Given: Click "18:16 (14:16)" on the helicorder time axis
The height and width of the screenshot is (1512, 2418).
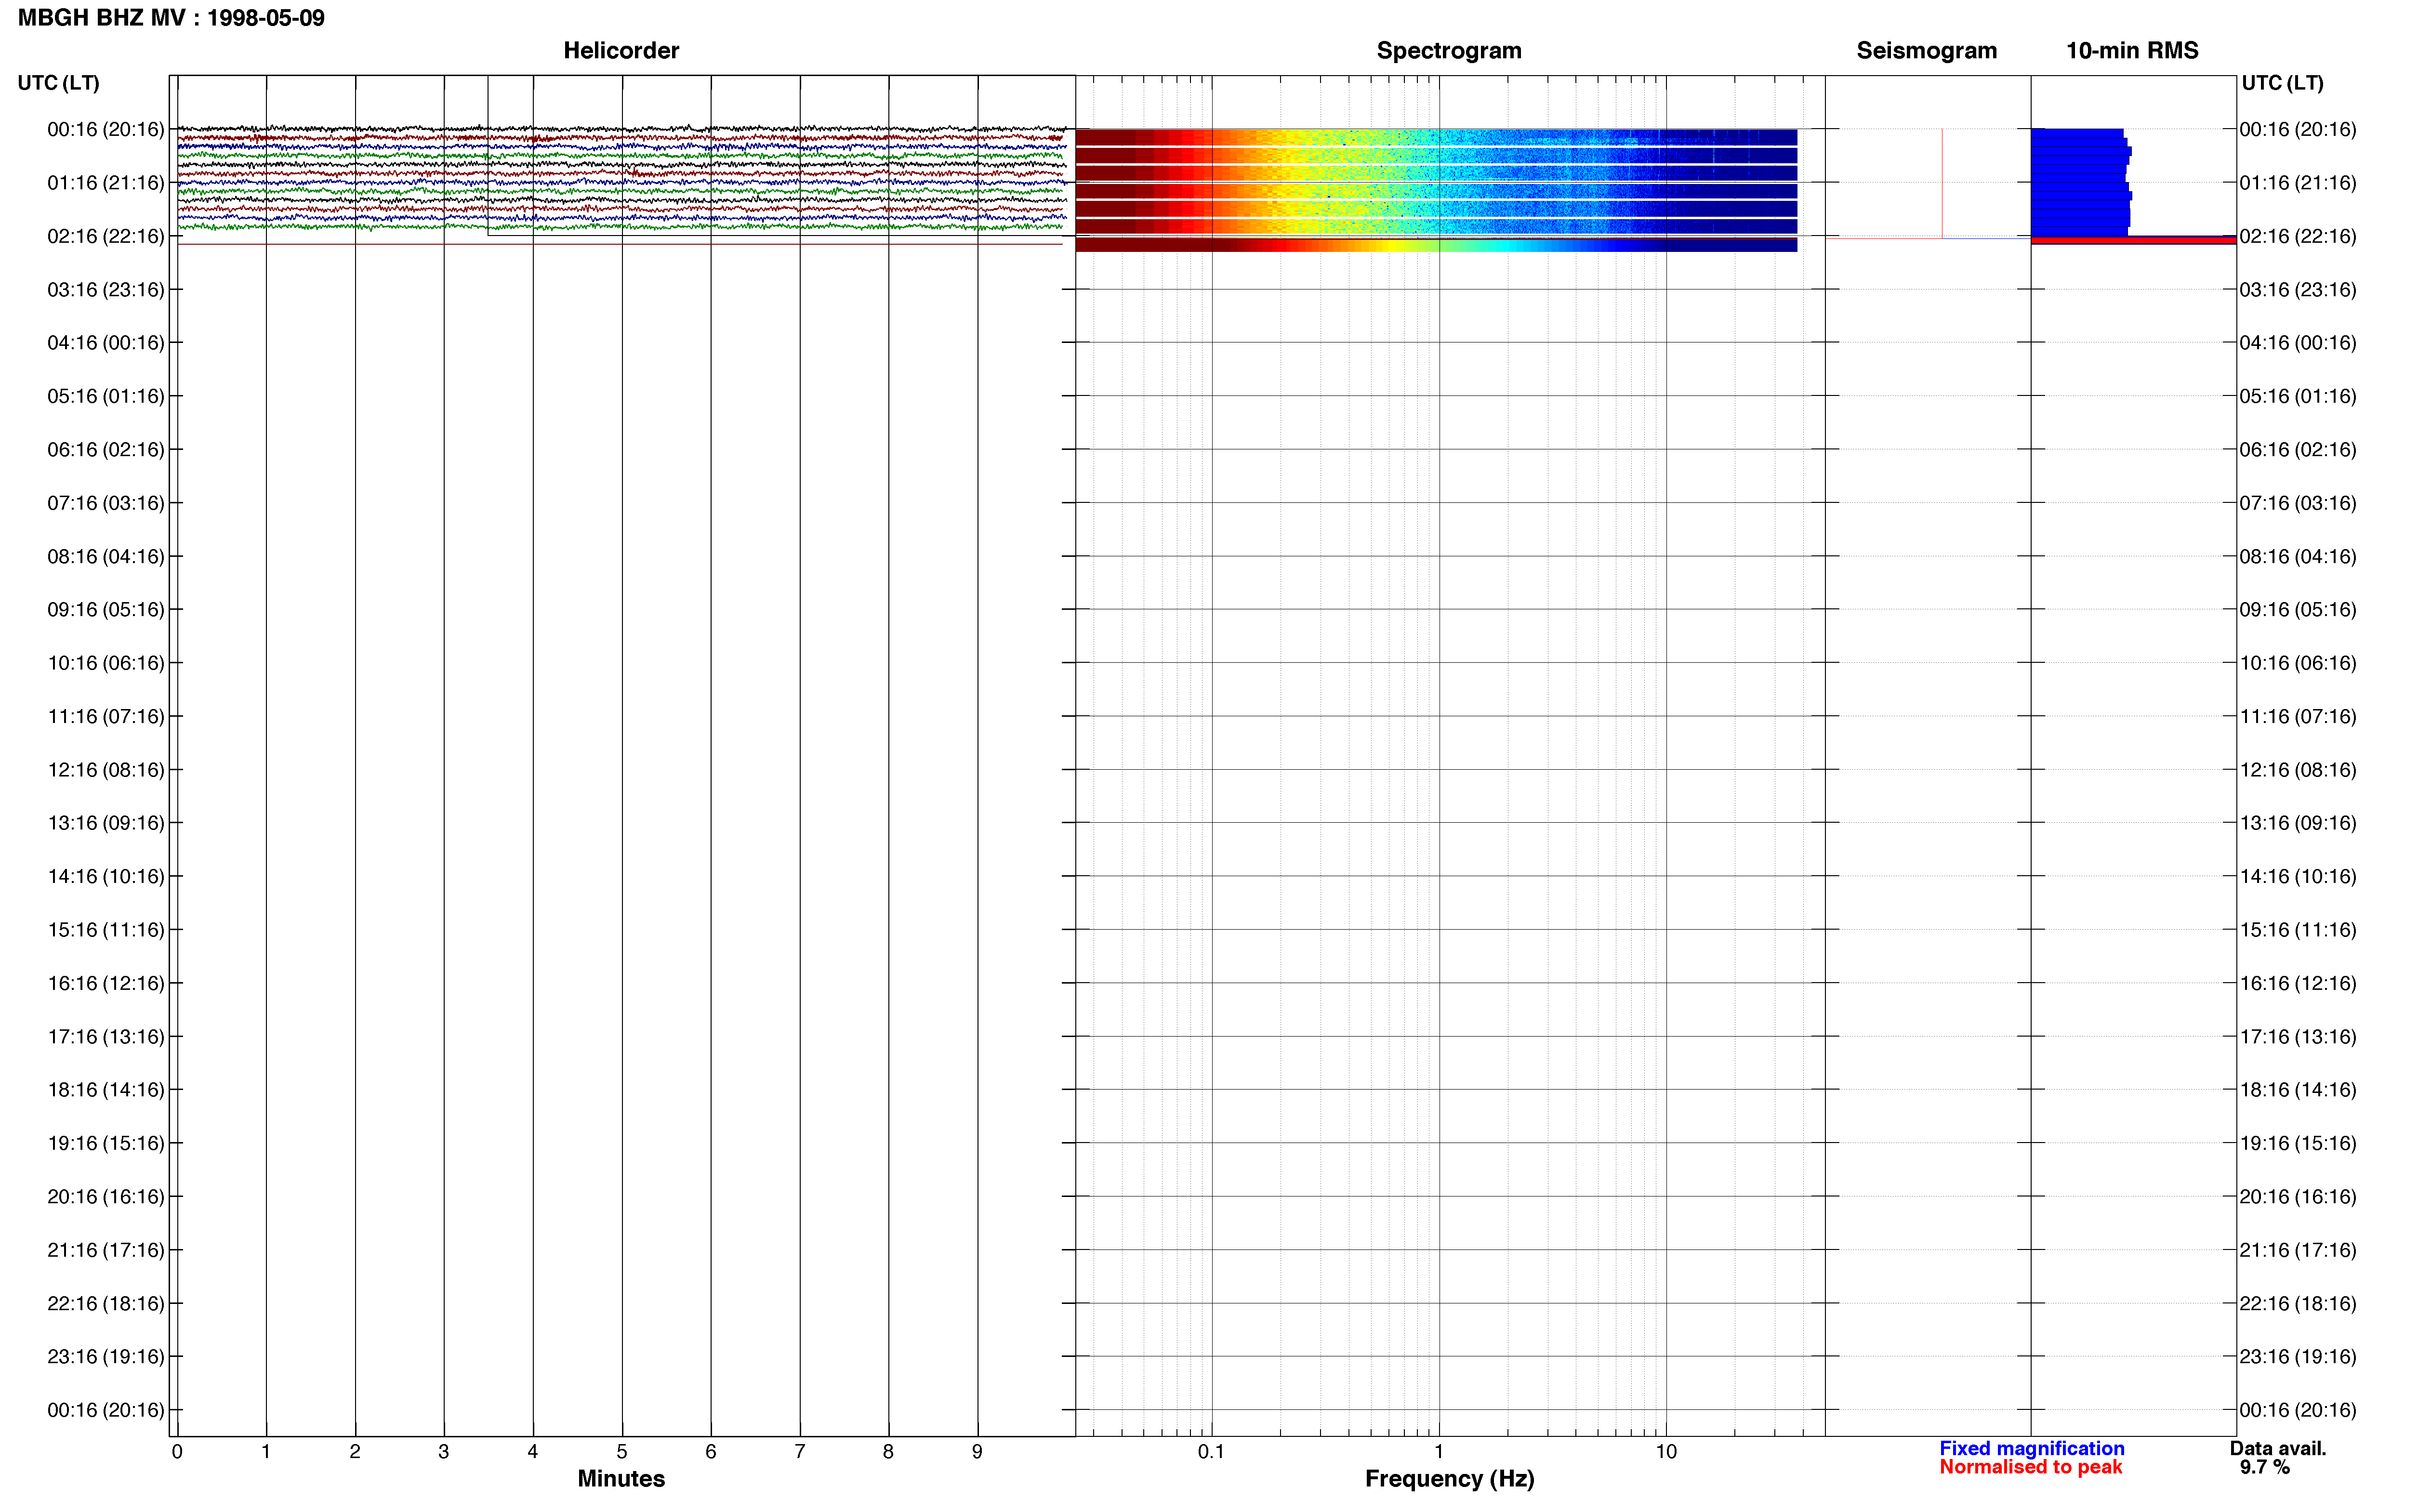Looking at the screenshot, I should [x=106, y=1089].
